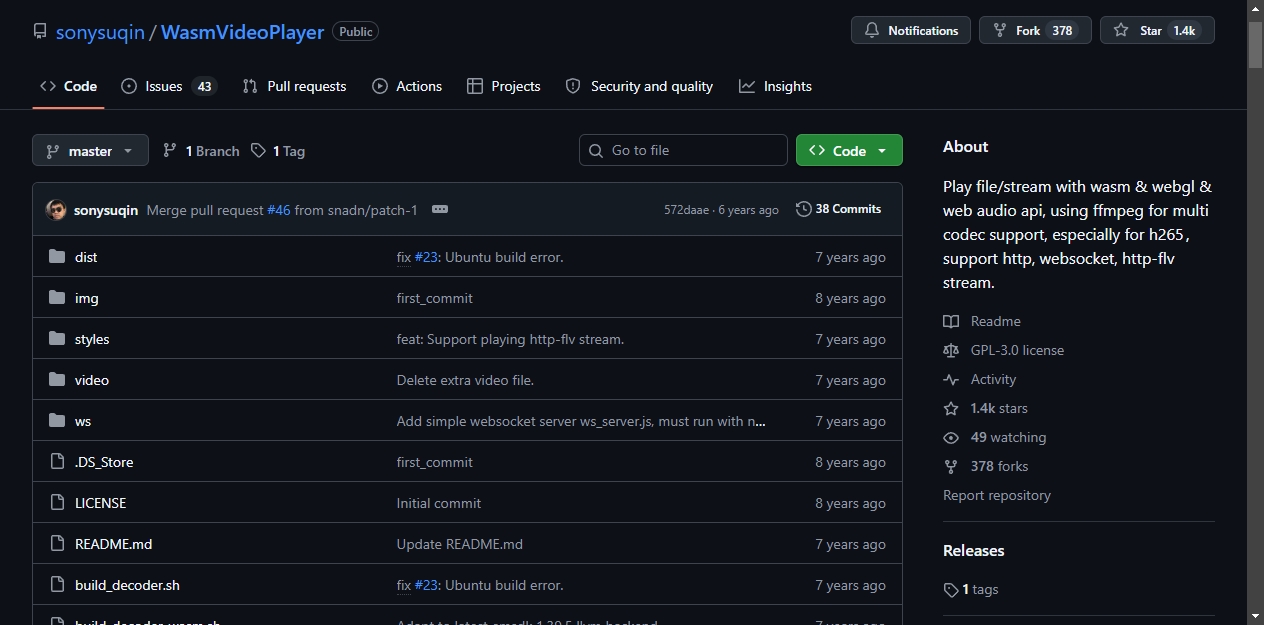1264x625 pixels.
Task: Open the Code tab
Action: point(68,86)
